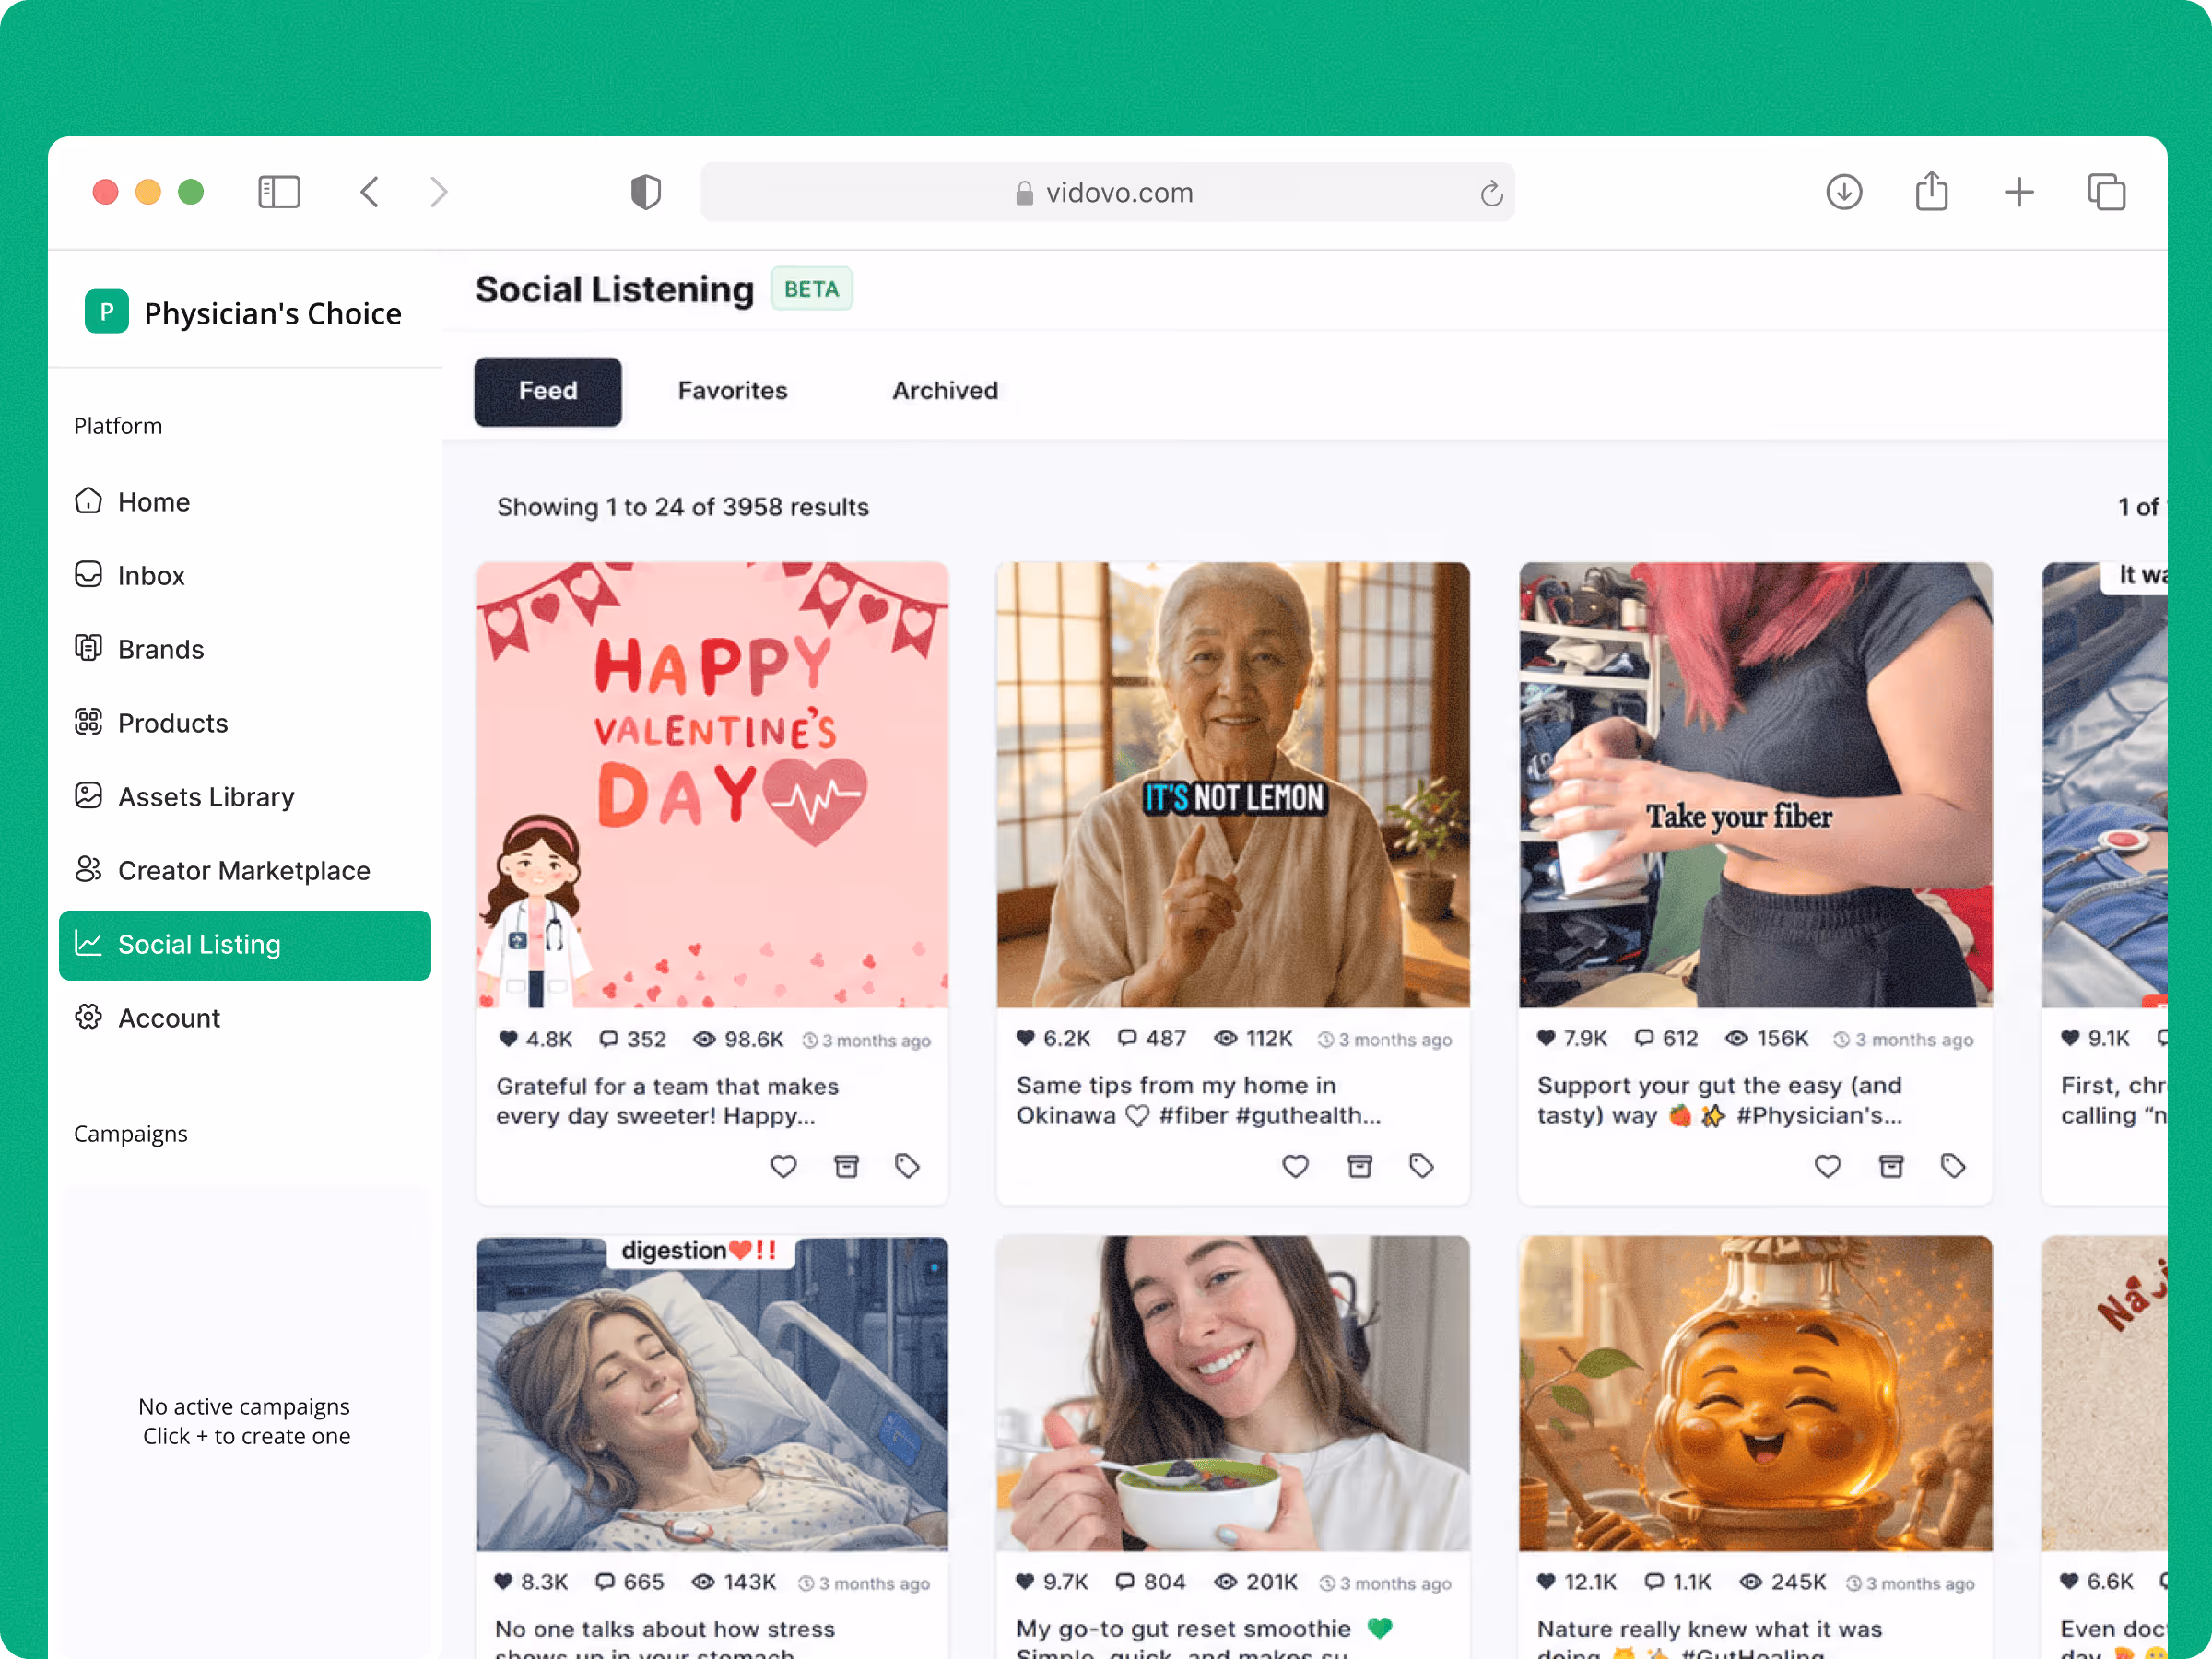This screenshot has width=2212, height=1659.
Task: Open the smoothie bowl woman thumbnail
Action: click(1233, 1394)
